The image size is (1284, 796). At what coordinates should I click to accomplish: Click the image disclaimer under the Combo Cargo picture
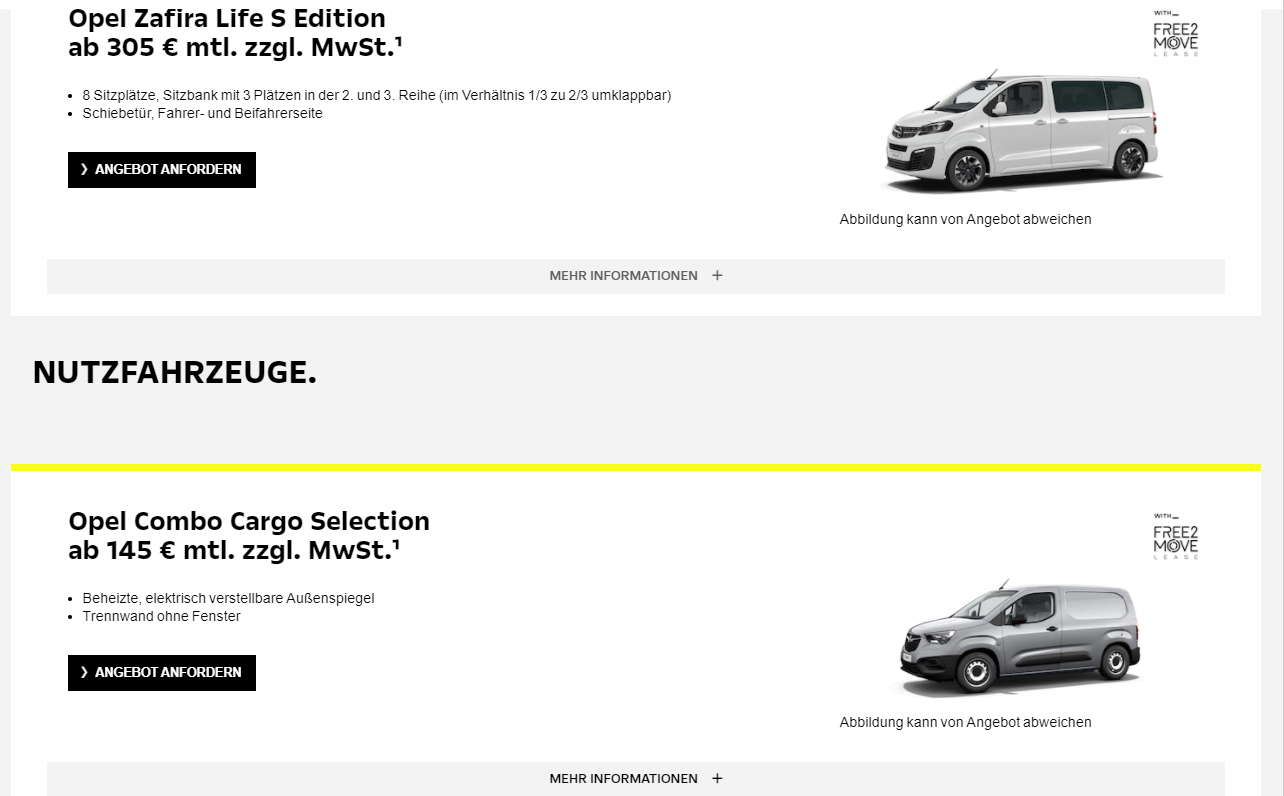(x=966, y=722)
